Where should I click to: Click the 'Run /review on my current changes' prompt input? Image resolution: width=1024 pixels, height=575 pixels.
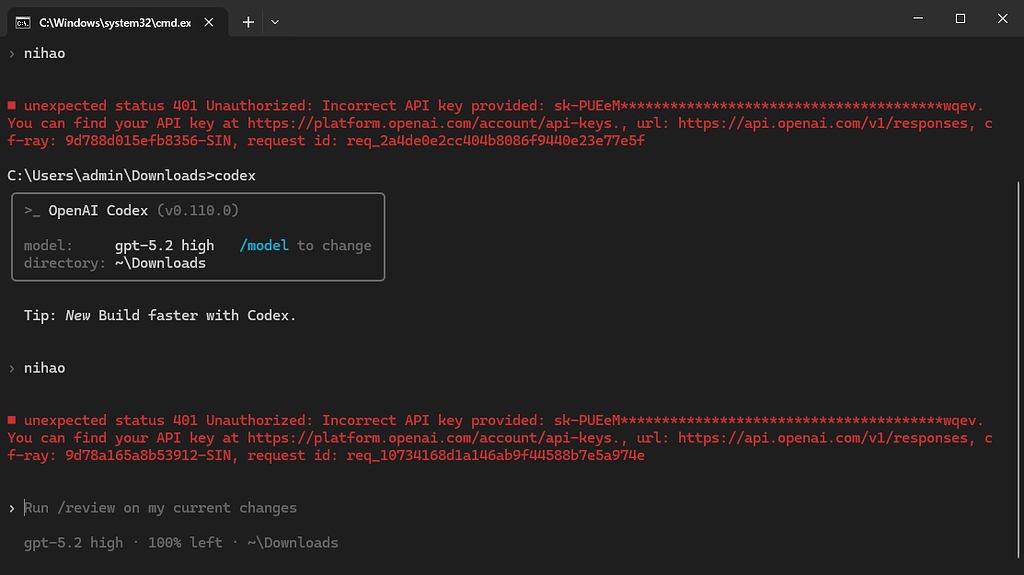click(x=161, y=508)
